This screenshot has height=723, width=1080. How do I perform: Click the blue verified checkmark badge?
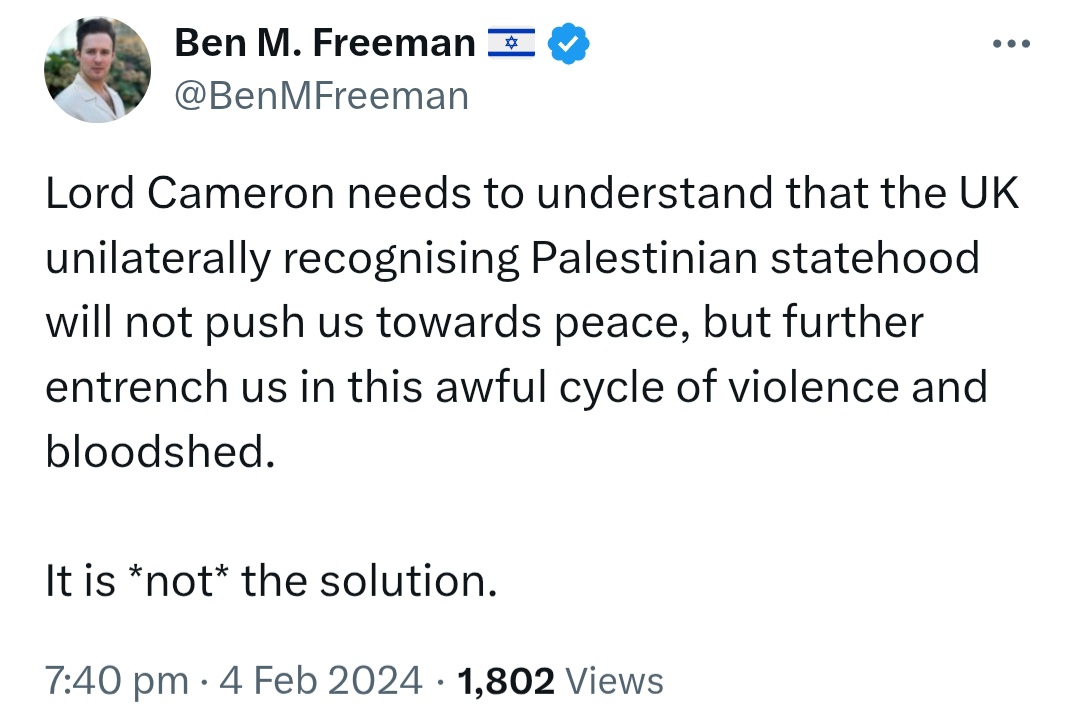click(x=568, y=43)
